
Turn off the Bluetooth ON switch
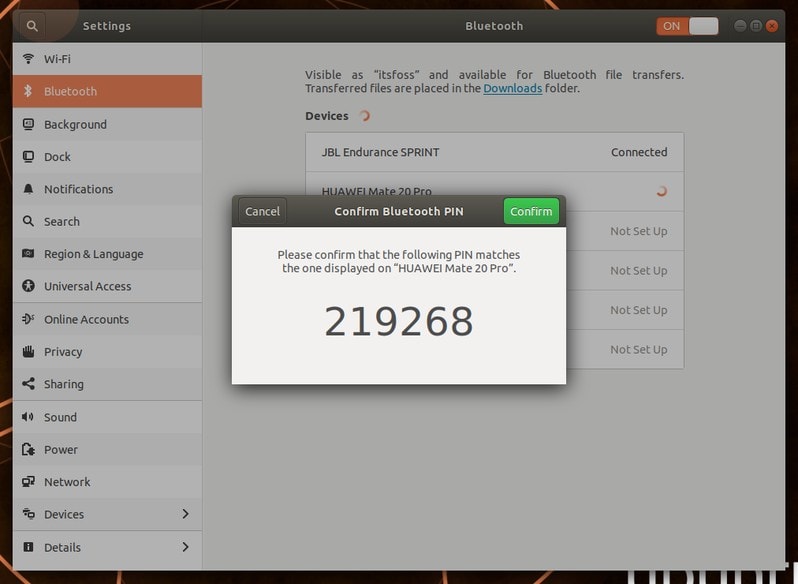pyautogui.click(x=687, y=26)
